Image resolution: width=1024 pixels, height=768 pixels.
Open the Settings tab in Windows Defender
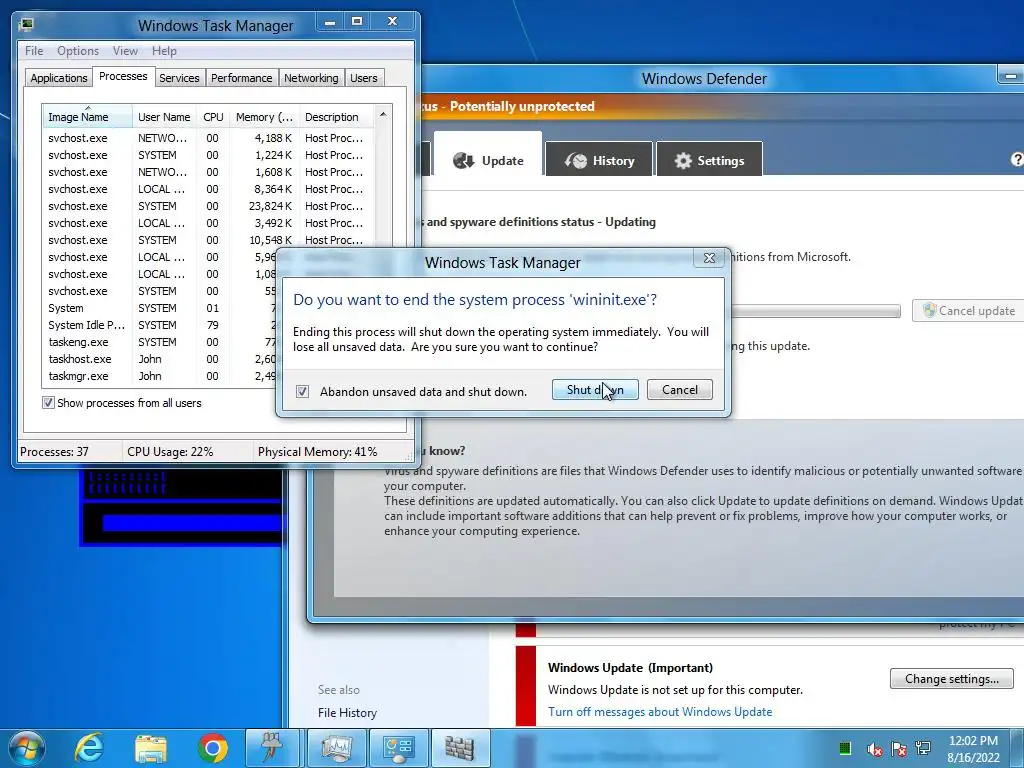(x=709, y=160)
